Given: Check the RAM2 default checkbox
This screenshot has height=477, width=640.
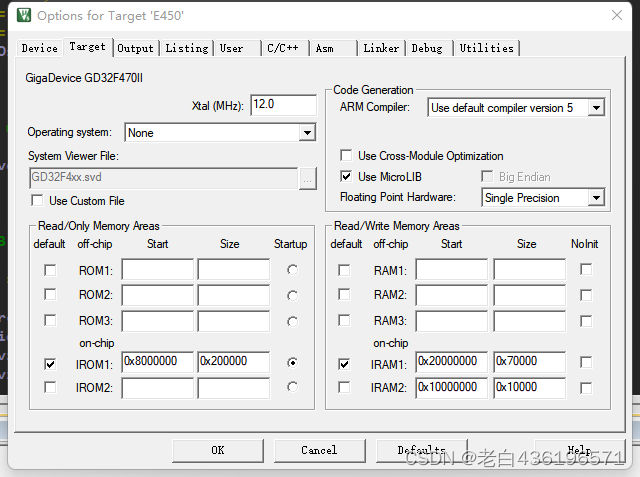Looking at the screenshot, I should (x=344, y=294).
